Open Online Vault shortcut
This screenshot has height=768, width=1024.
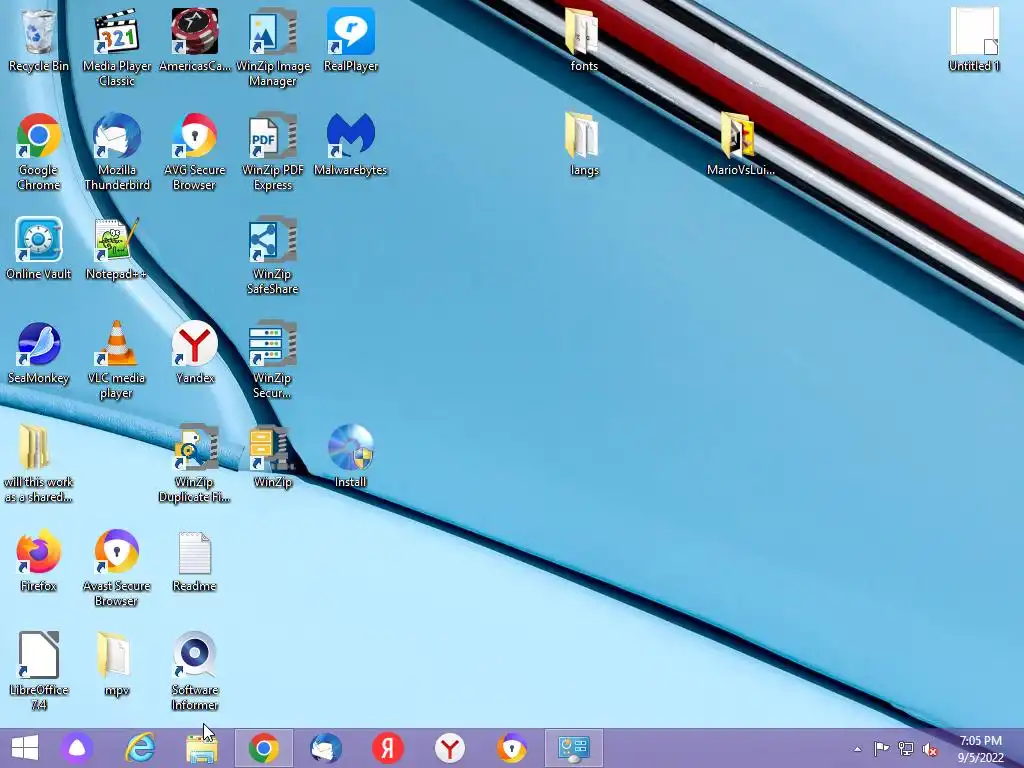38,248
